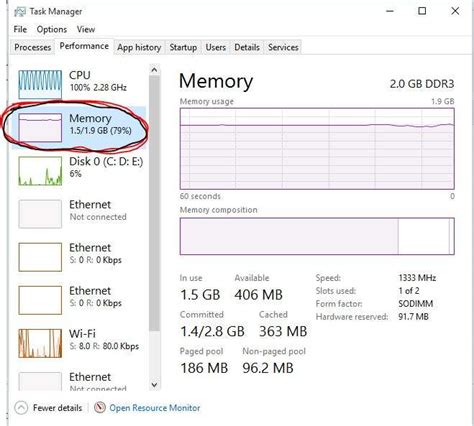This screenshot has width=474, height=426.
Task: Go to the Startup tab
Action: [183, 47]
